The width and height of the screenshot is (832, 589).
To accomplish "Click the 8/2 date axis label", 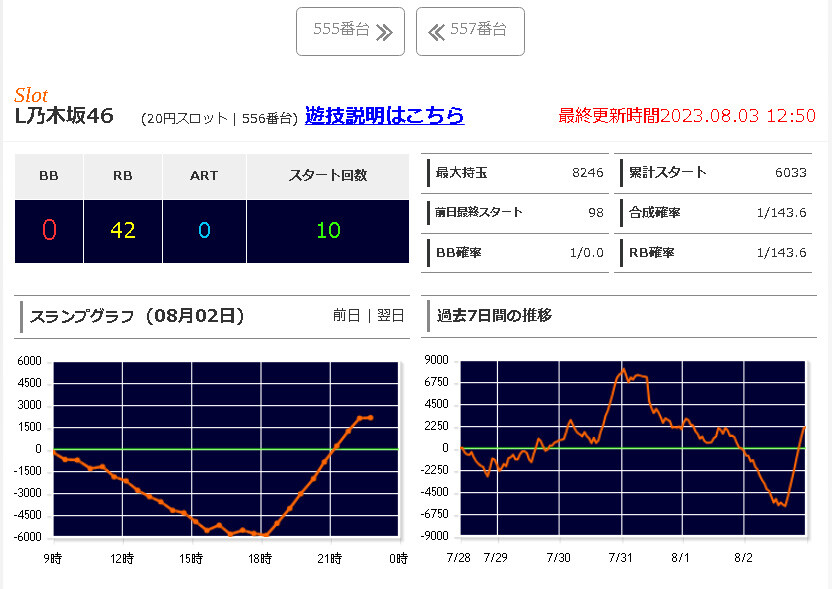I will pos(743,558).
